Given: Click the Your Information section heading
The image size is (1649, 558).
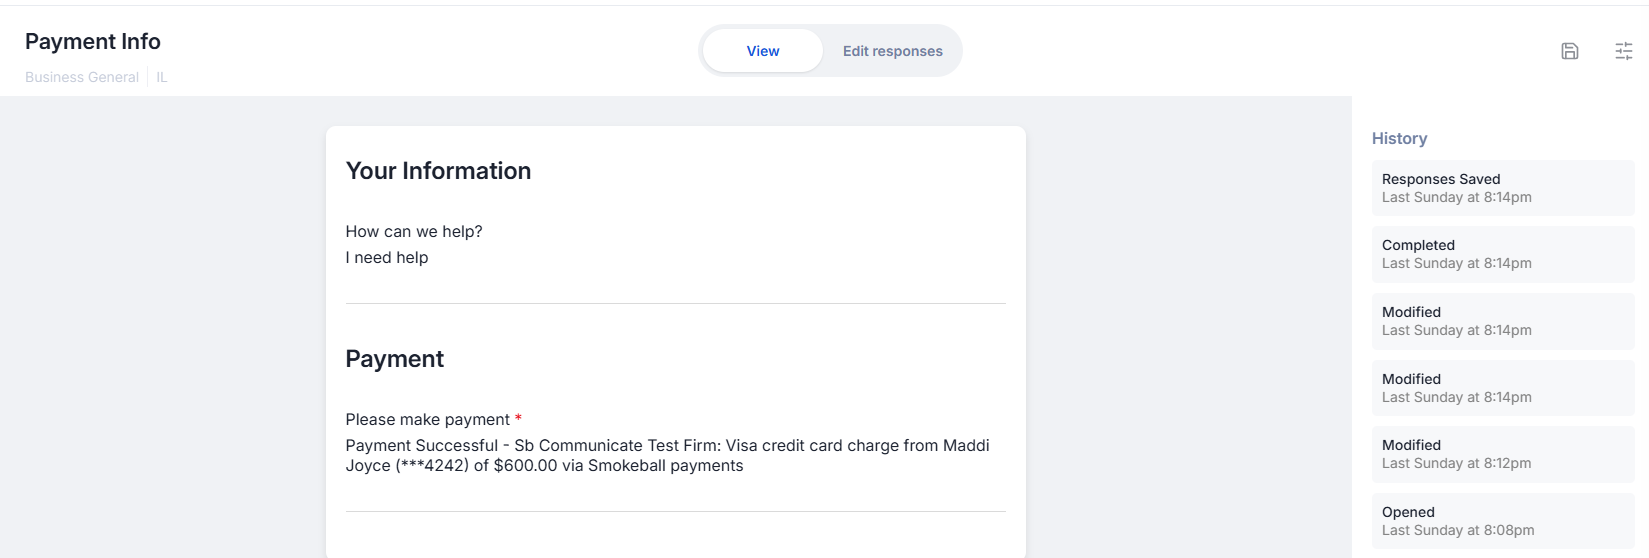Looking at the screenshot, I should click(438, 171).
